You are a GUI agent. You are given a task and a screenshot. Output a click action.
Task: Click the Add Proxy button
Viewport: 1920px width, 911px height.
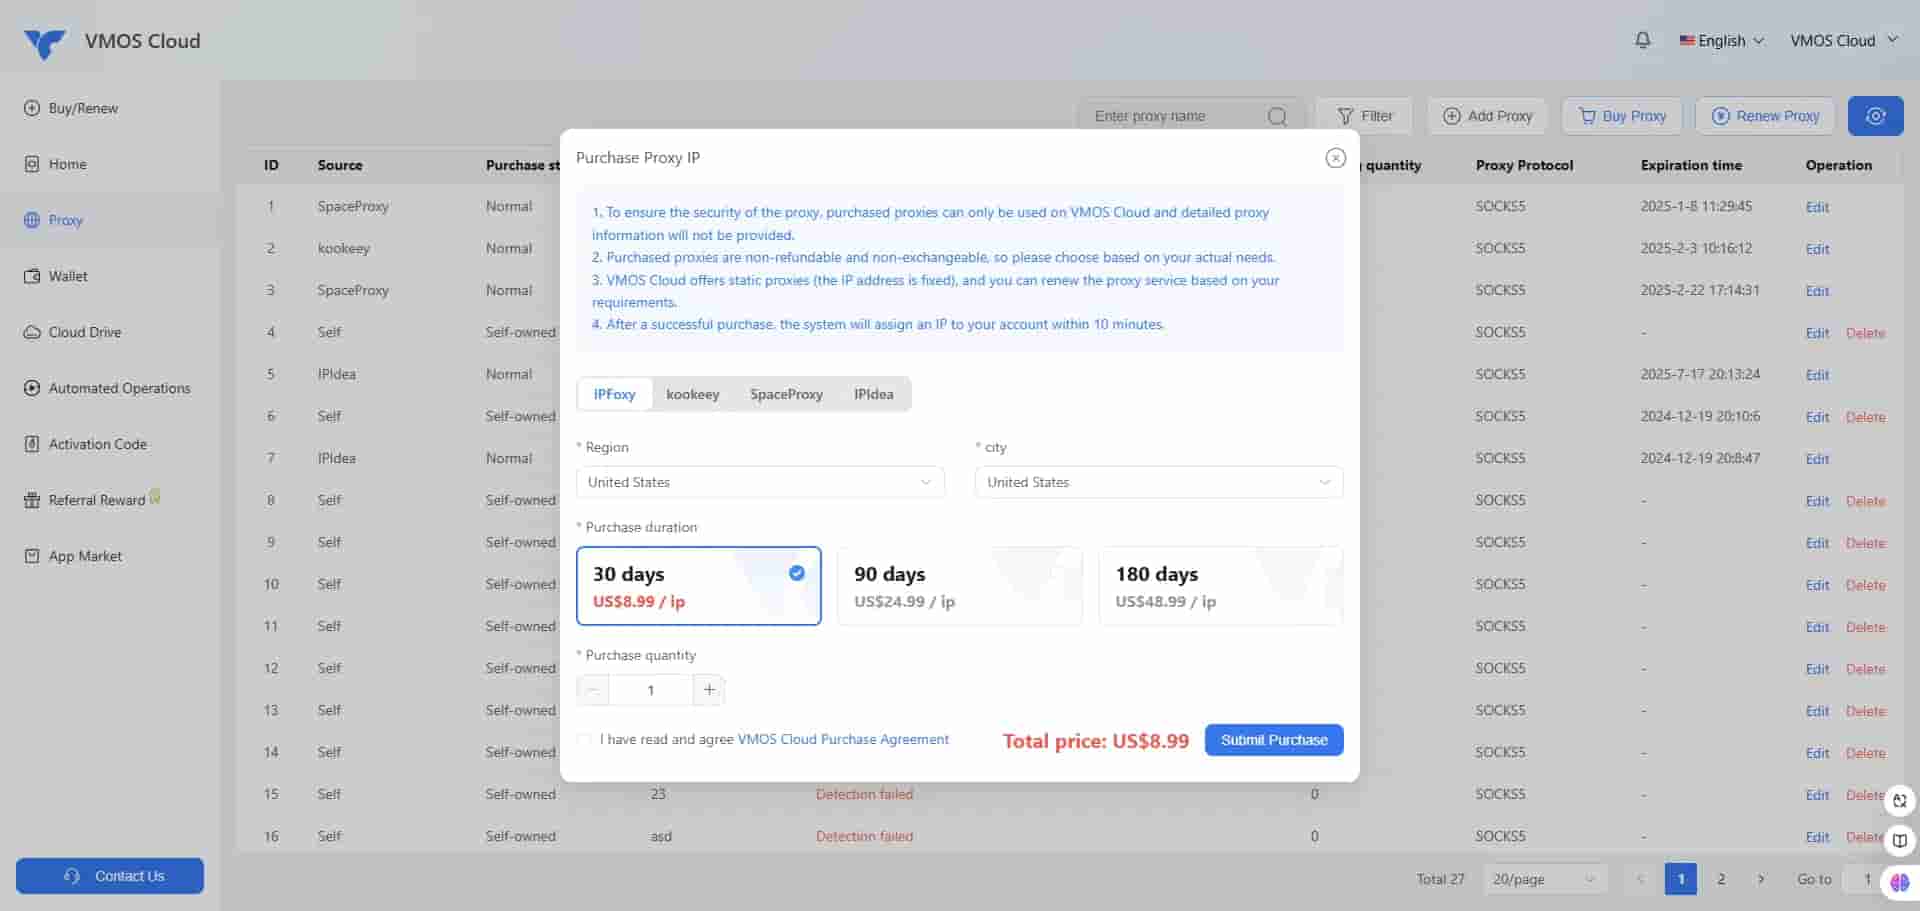tap(1487, 116)
